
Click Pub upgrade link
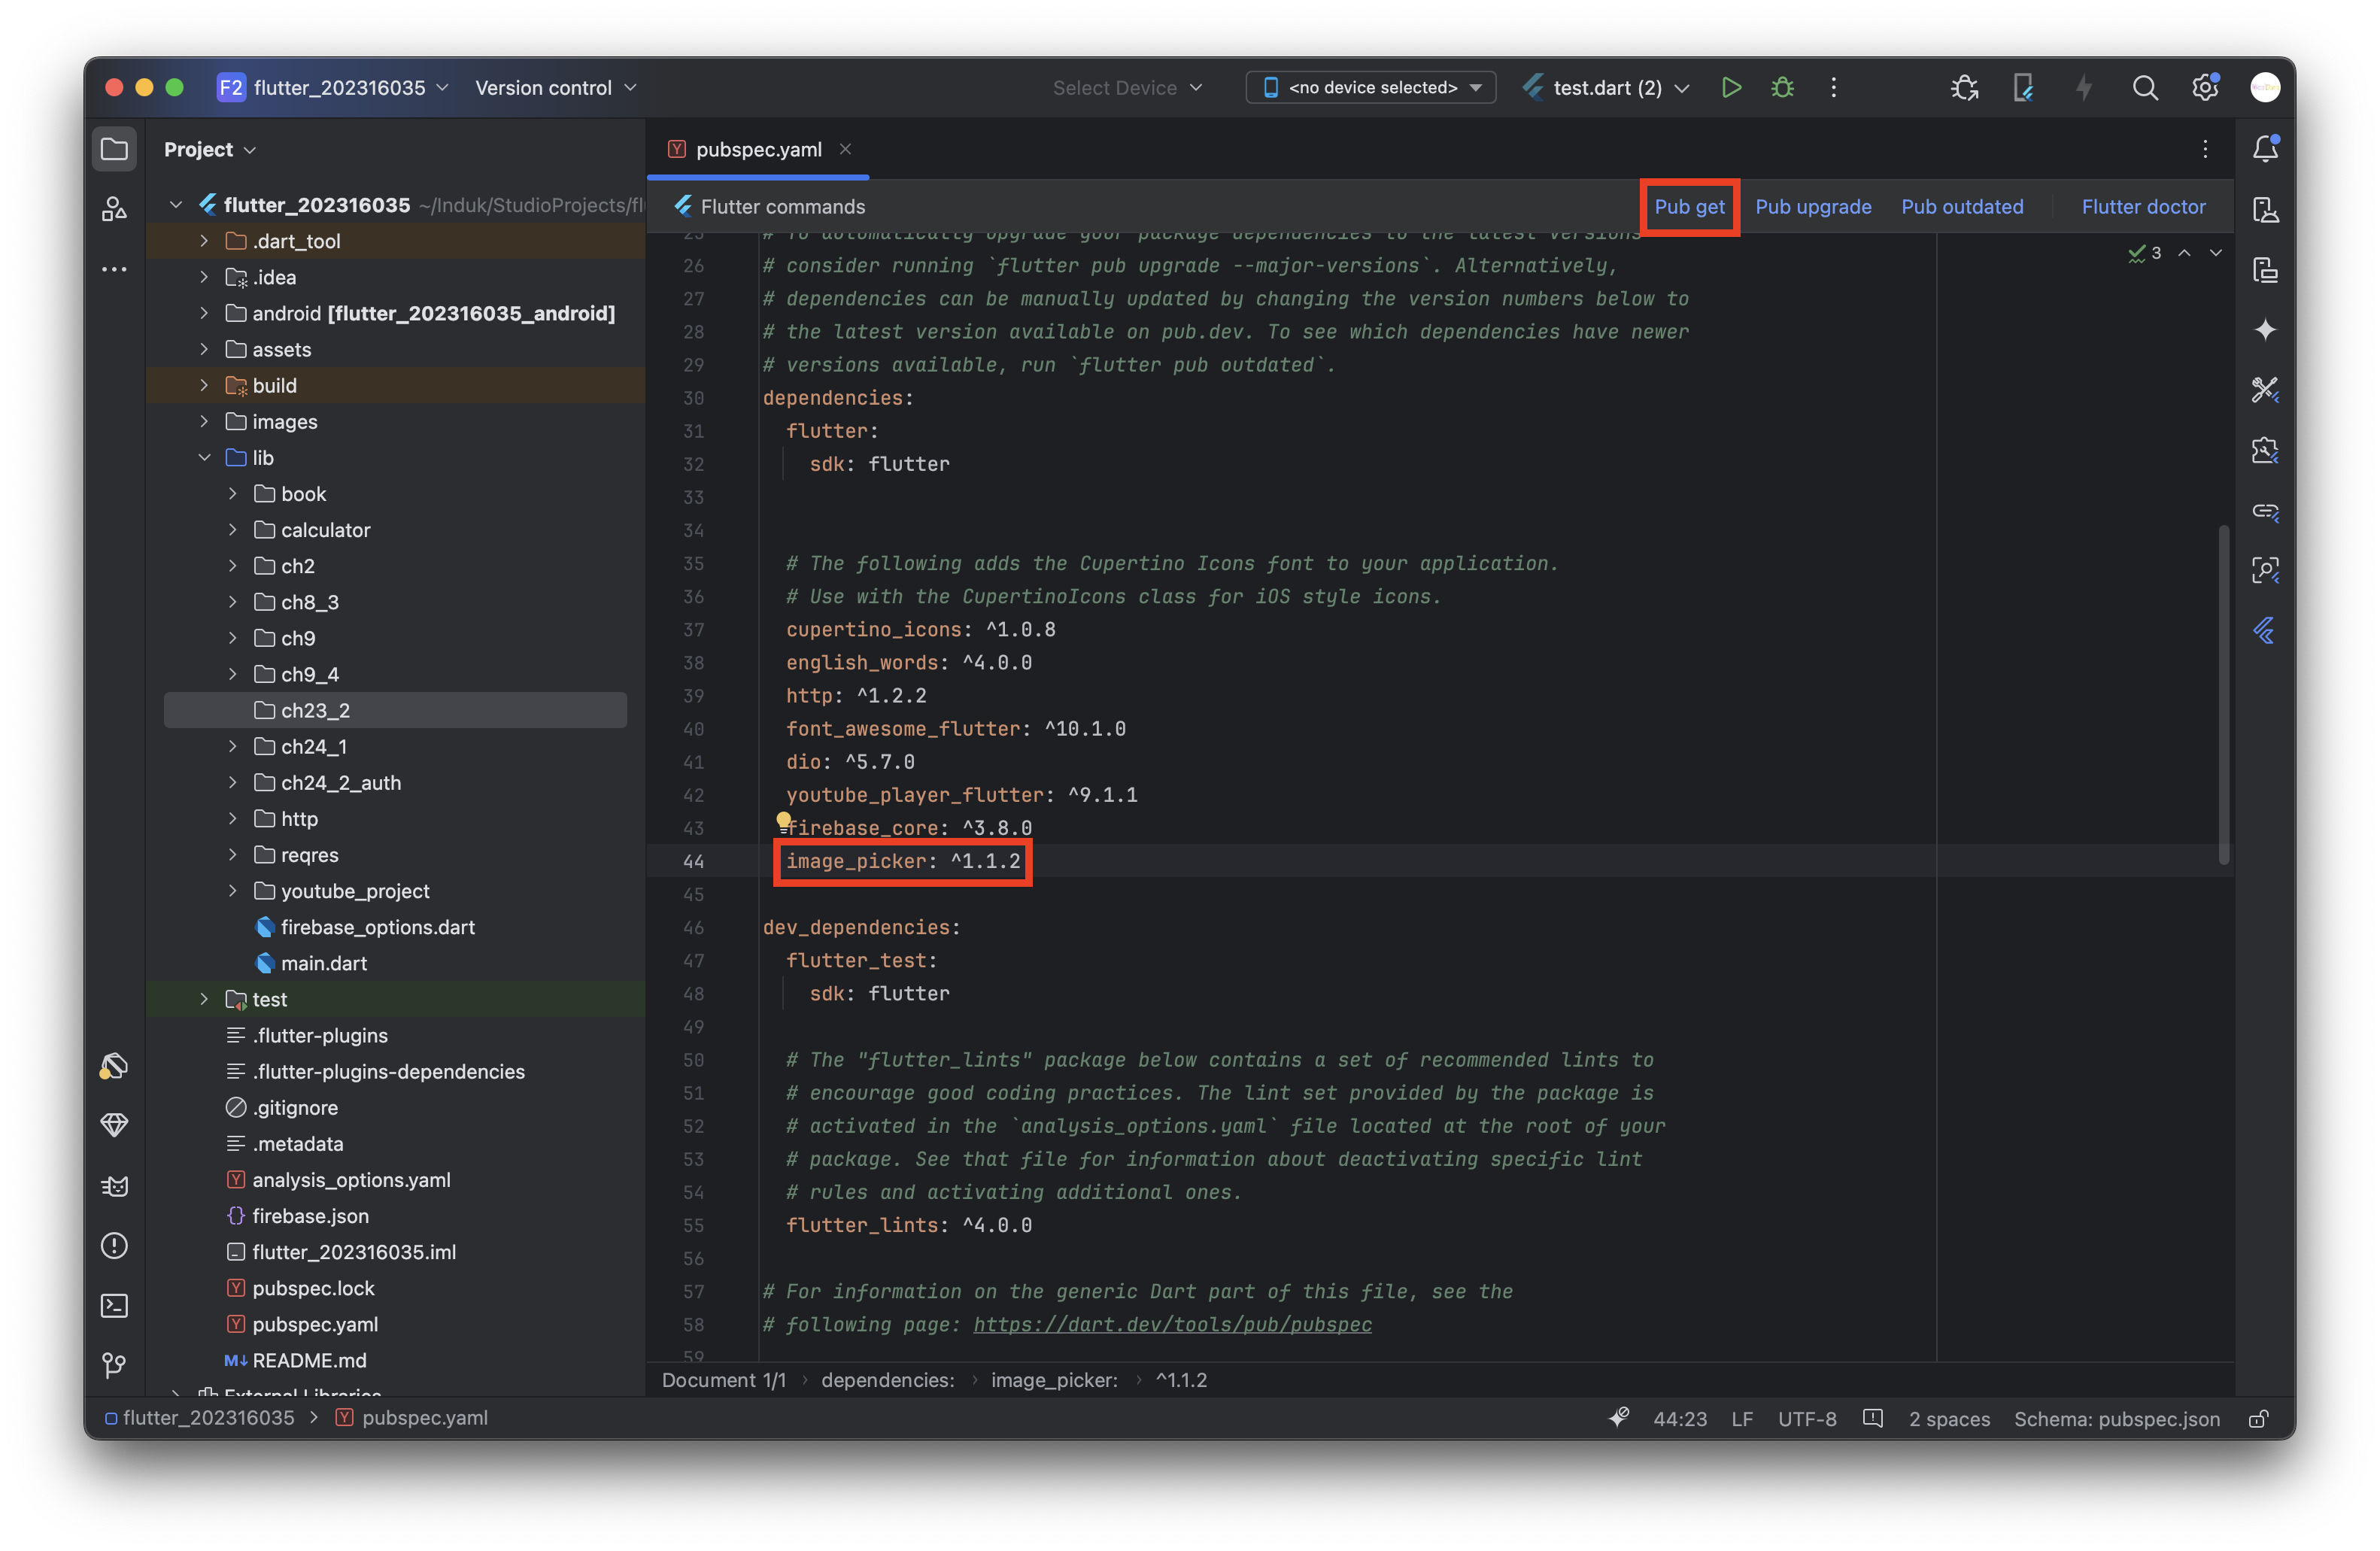click(x=1812, y=207)
